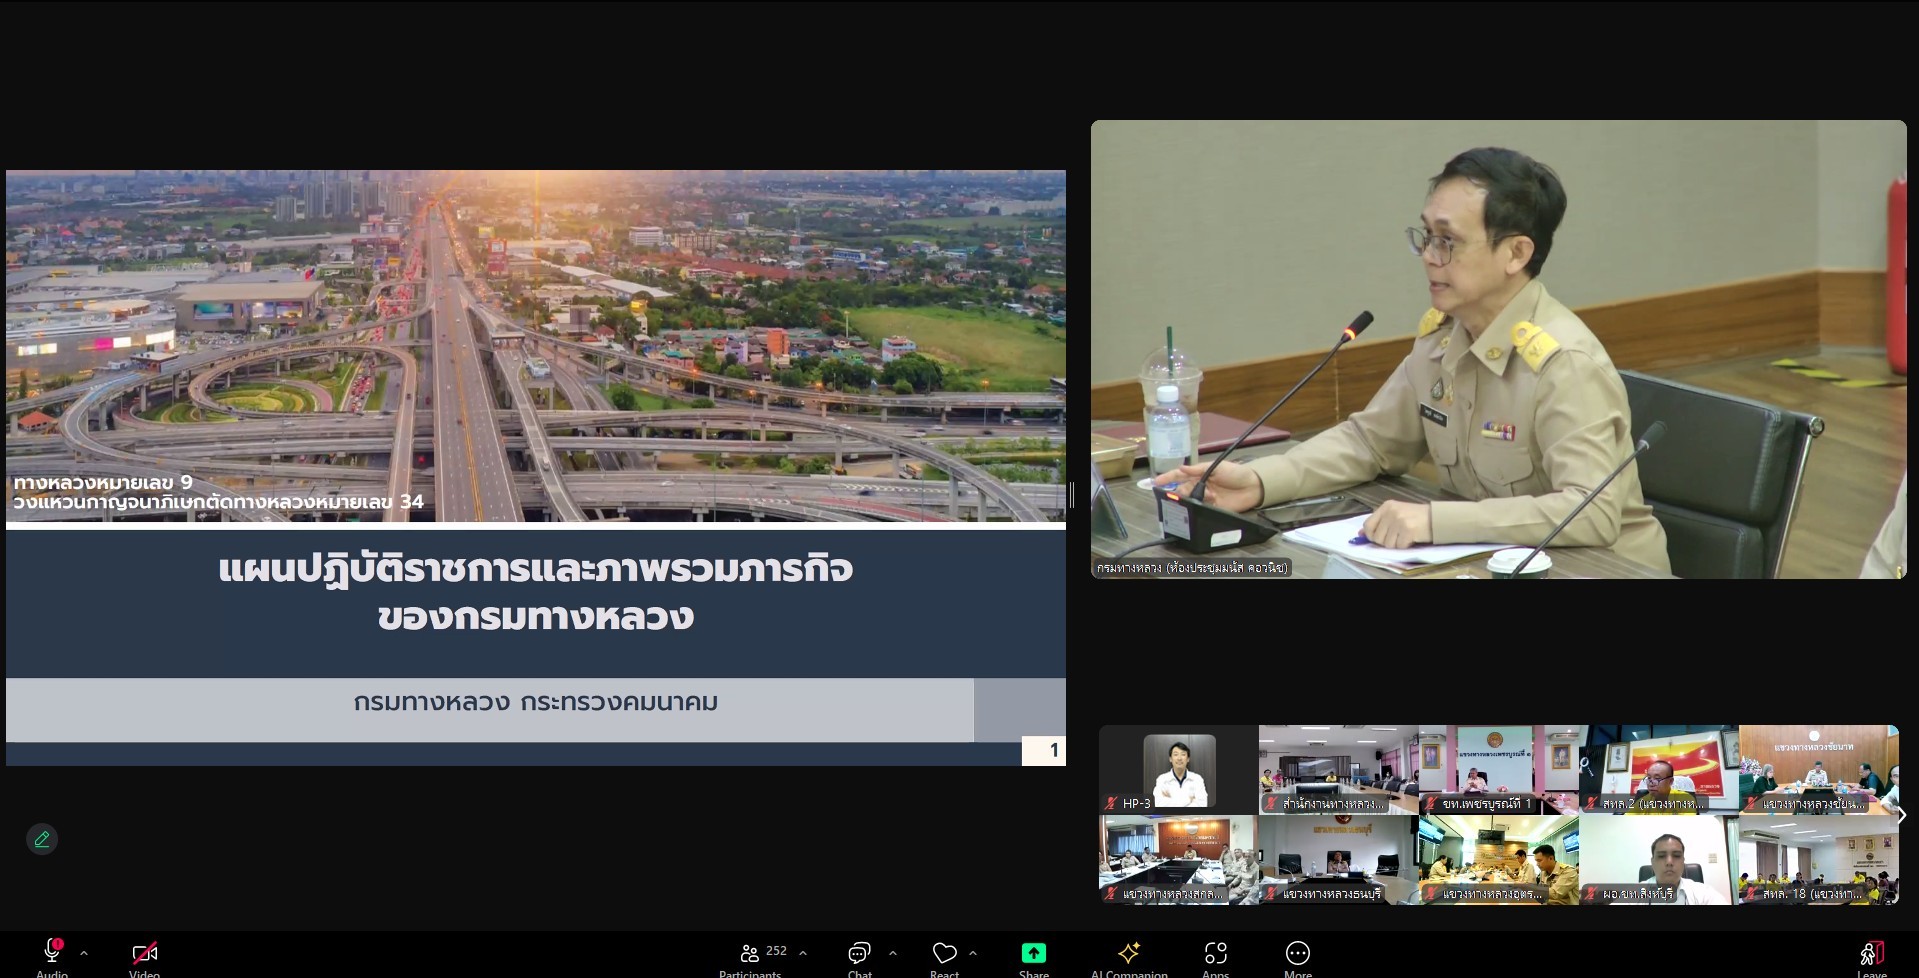The width and height of the screenshot is (1919, 978).
Task: Select the HP-3 participant thumbnail
Action: 1178,769
